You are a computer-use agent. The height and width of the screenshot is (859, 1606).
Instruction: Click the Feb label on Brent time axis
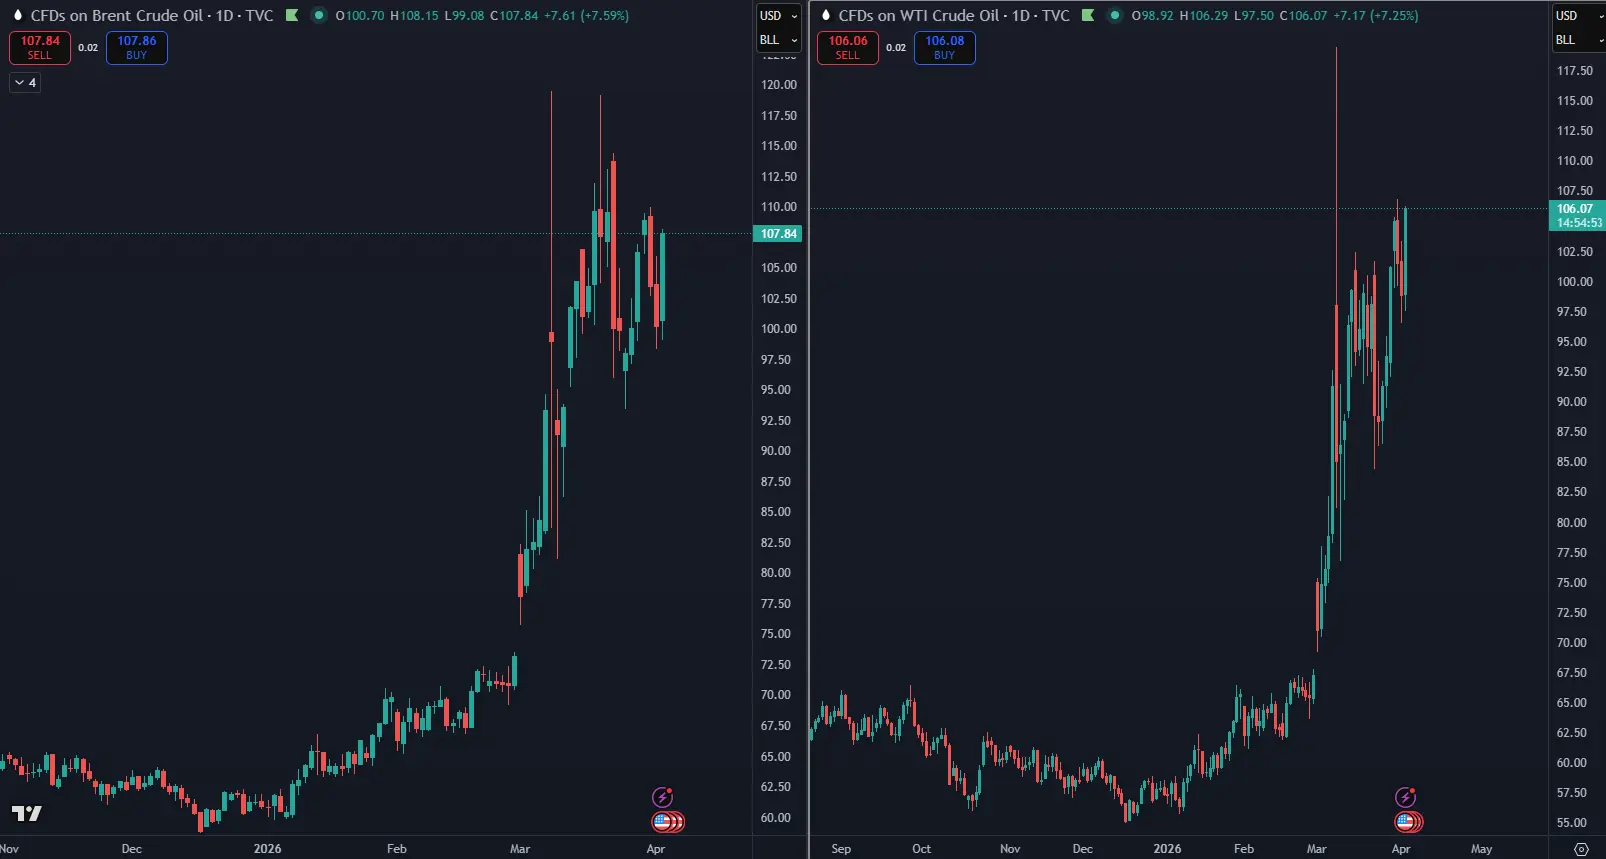coord(397,849)
